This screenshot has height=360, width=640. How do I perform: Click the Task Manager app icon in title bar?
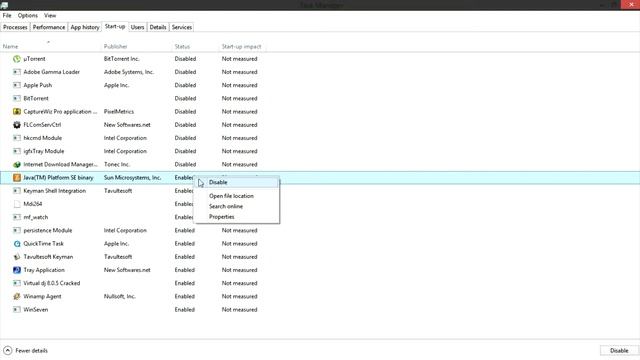(4, 5)
